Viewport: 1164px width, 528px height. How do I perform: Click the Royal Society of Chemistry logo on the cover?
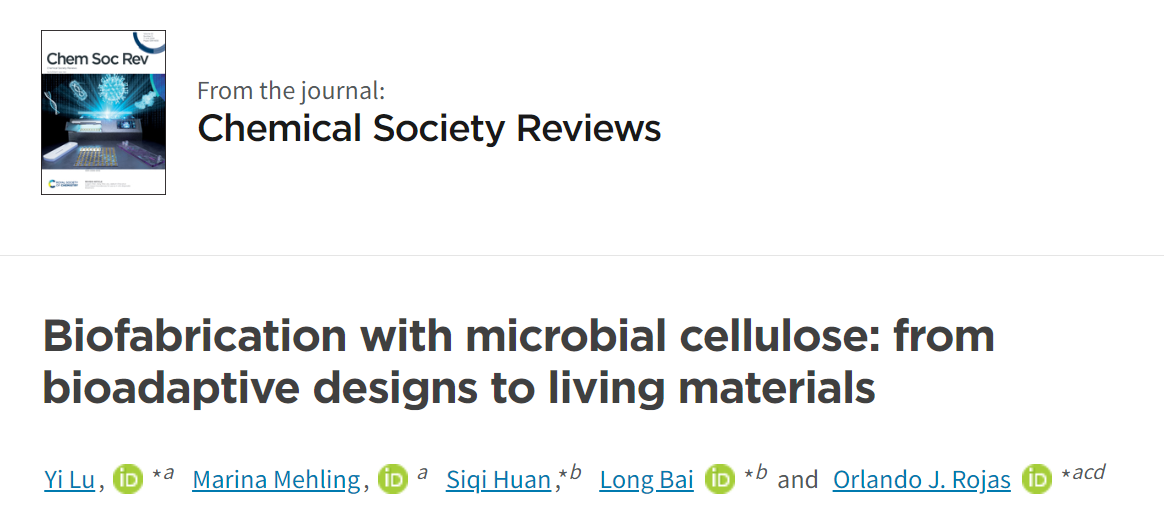pos(64,183)
